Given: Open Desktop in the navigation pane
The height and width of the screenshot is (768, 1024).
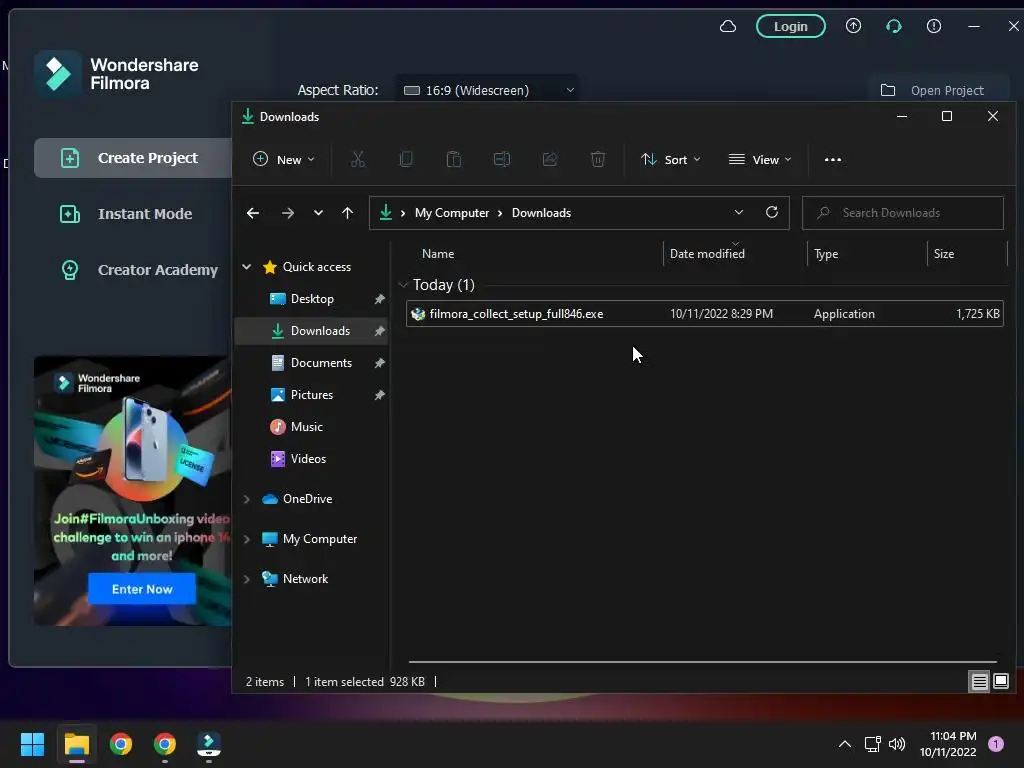Looking at the screenshot, I should click(312, 298).
